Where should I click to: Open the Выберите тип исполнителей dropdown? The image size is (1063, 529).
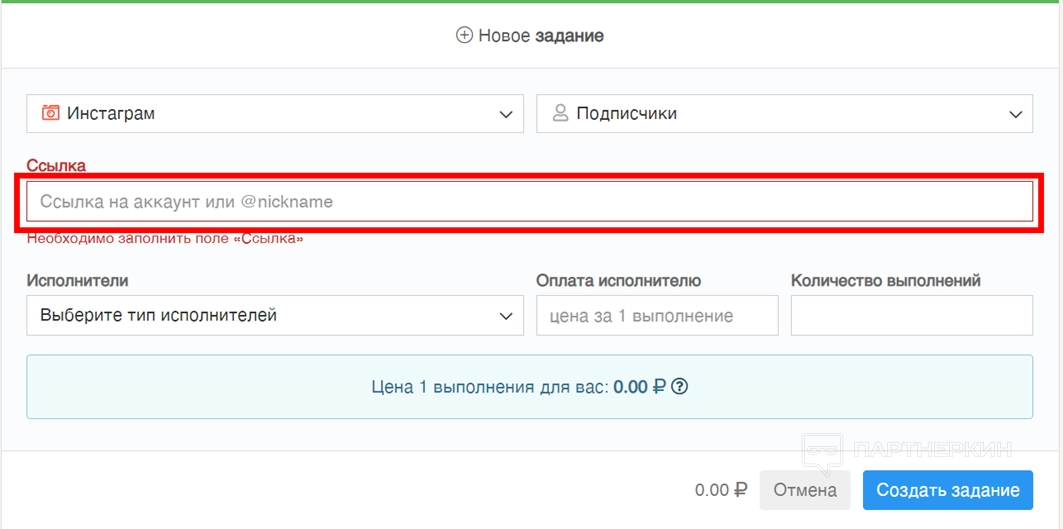pyautogui.click(x=275, y=316)
